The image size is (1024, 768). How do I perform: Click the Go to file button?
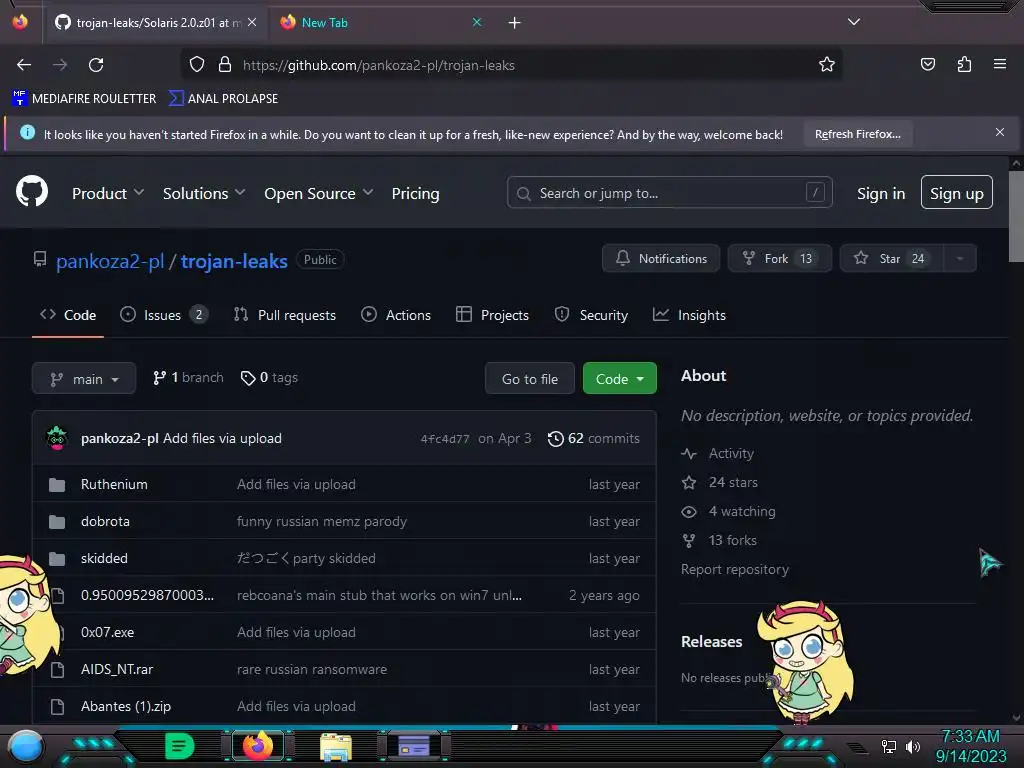tap(530, 378)
